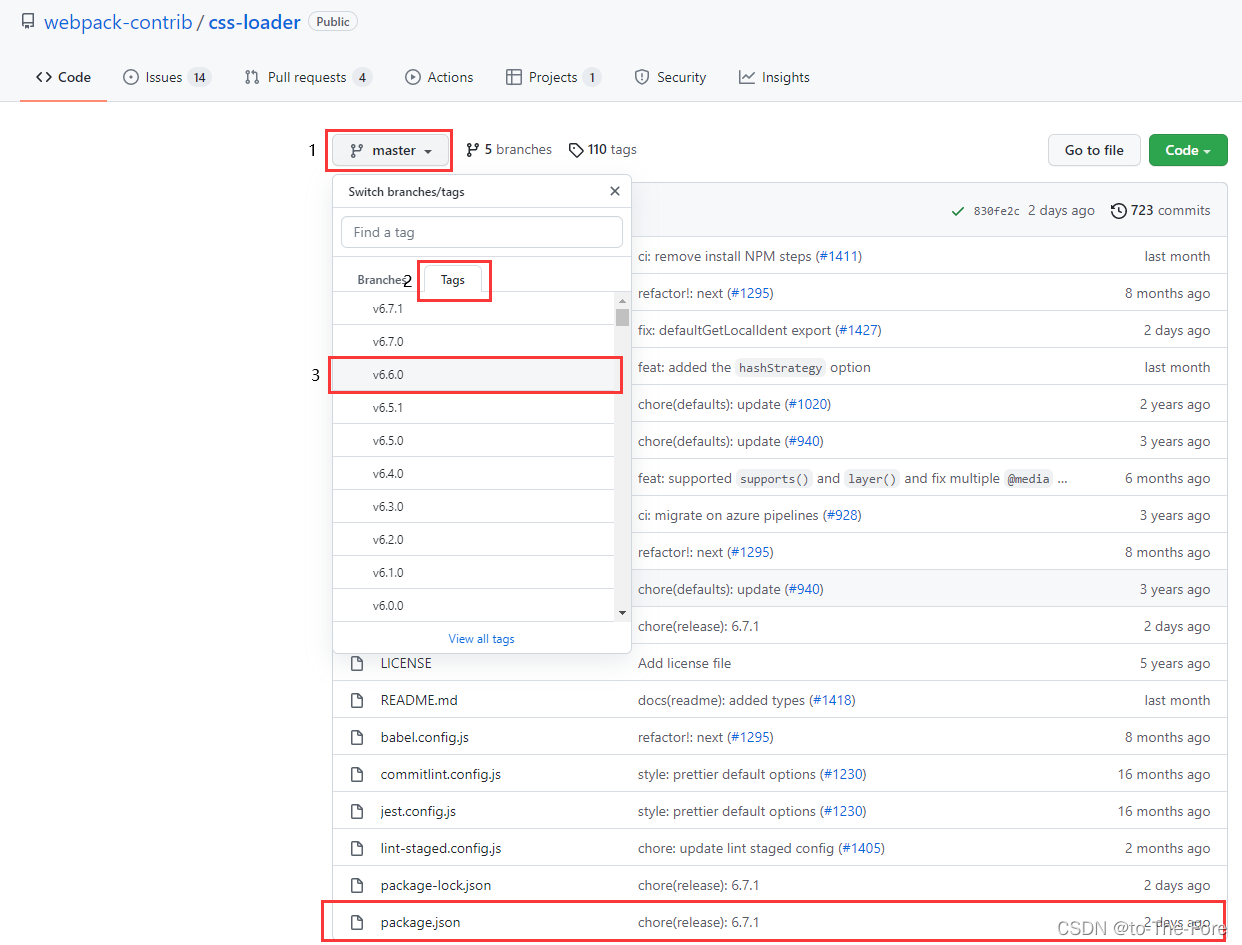Open the Pull requests tab

[x=307, y=77]
